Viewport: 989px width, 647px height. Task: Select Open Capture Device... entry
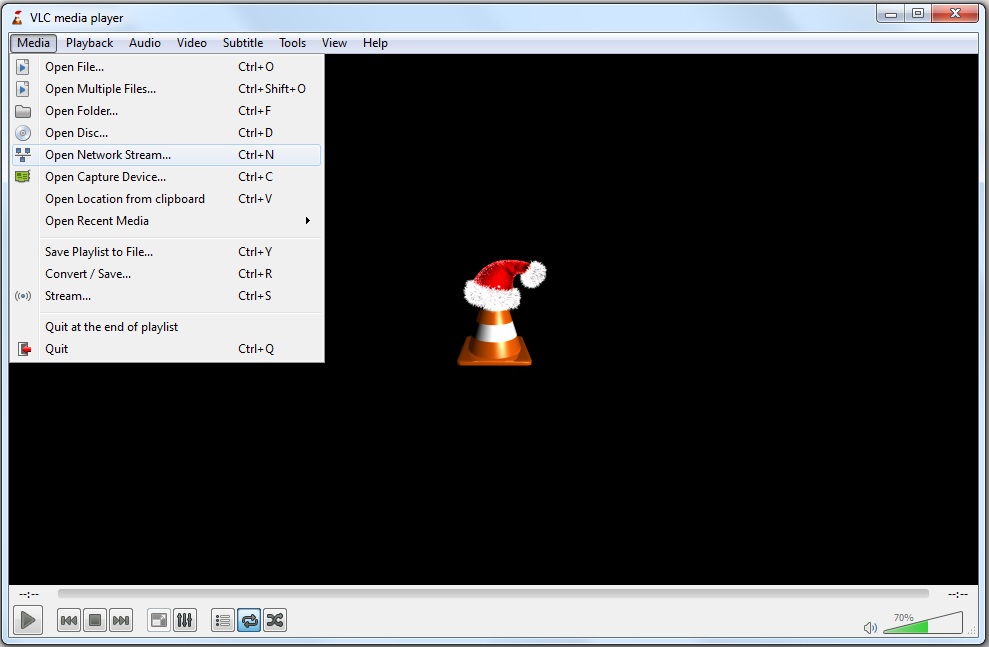click(x=167, y=177)
